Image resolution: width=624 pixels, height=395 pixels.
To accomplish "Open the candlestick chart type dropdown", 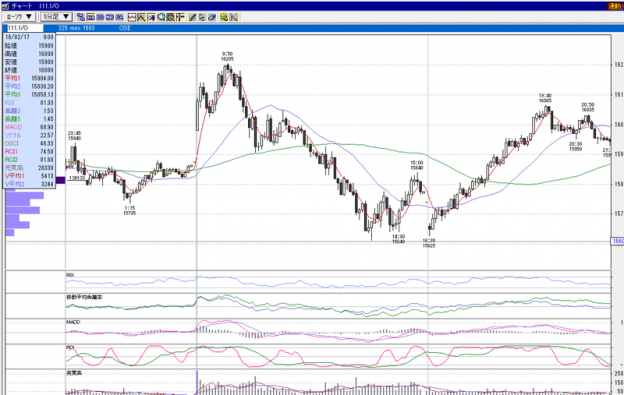I will (x=19, y=17).
